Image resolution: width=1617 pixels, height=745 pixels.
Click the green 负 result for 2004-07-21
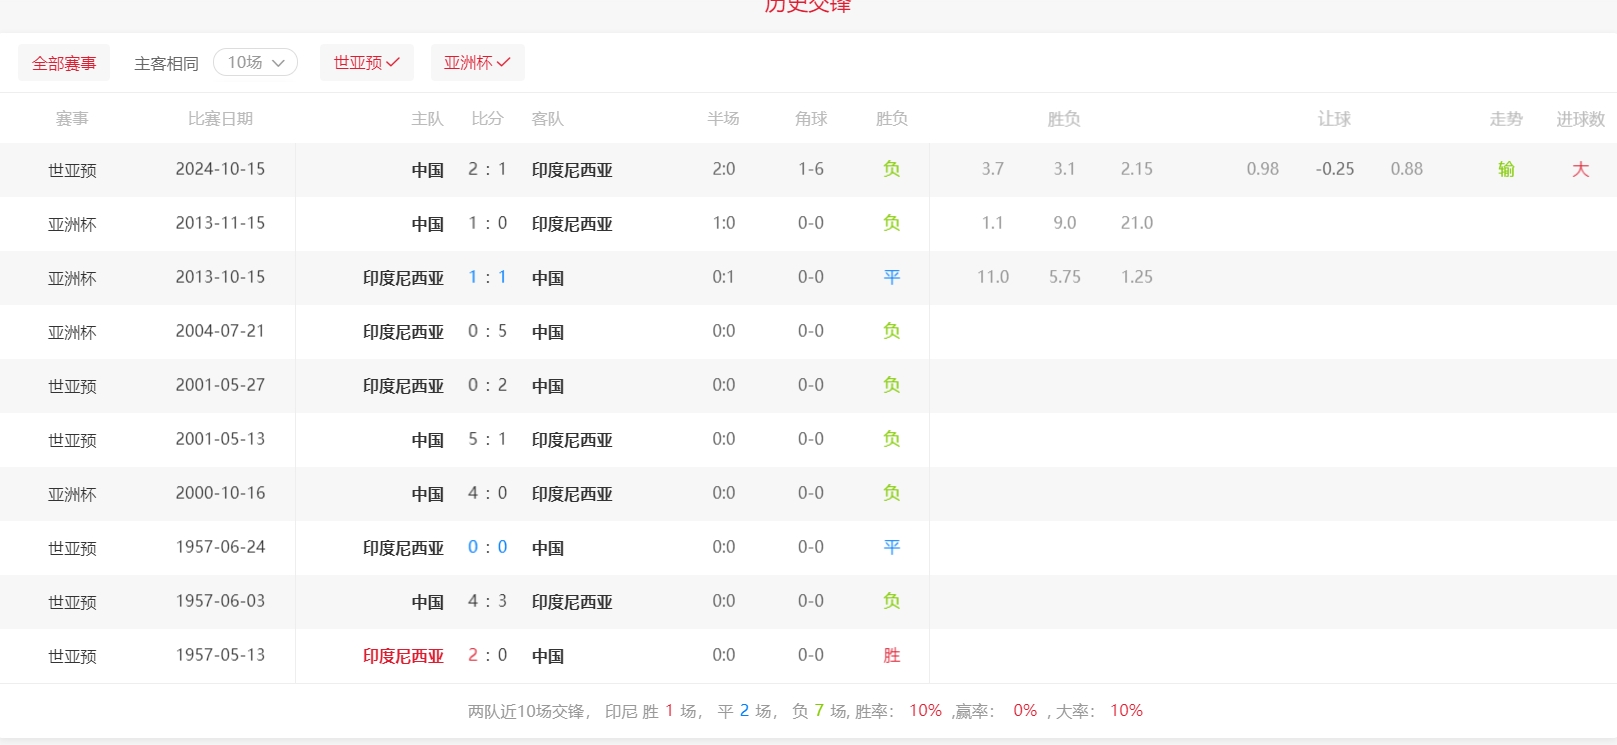(x=891, y=331)
